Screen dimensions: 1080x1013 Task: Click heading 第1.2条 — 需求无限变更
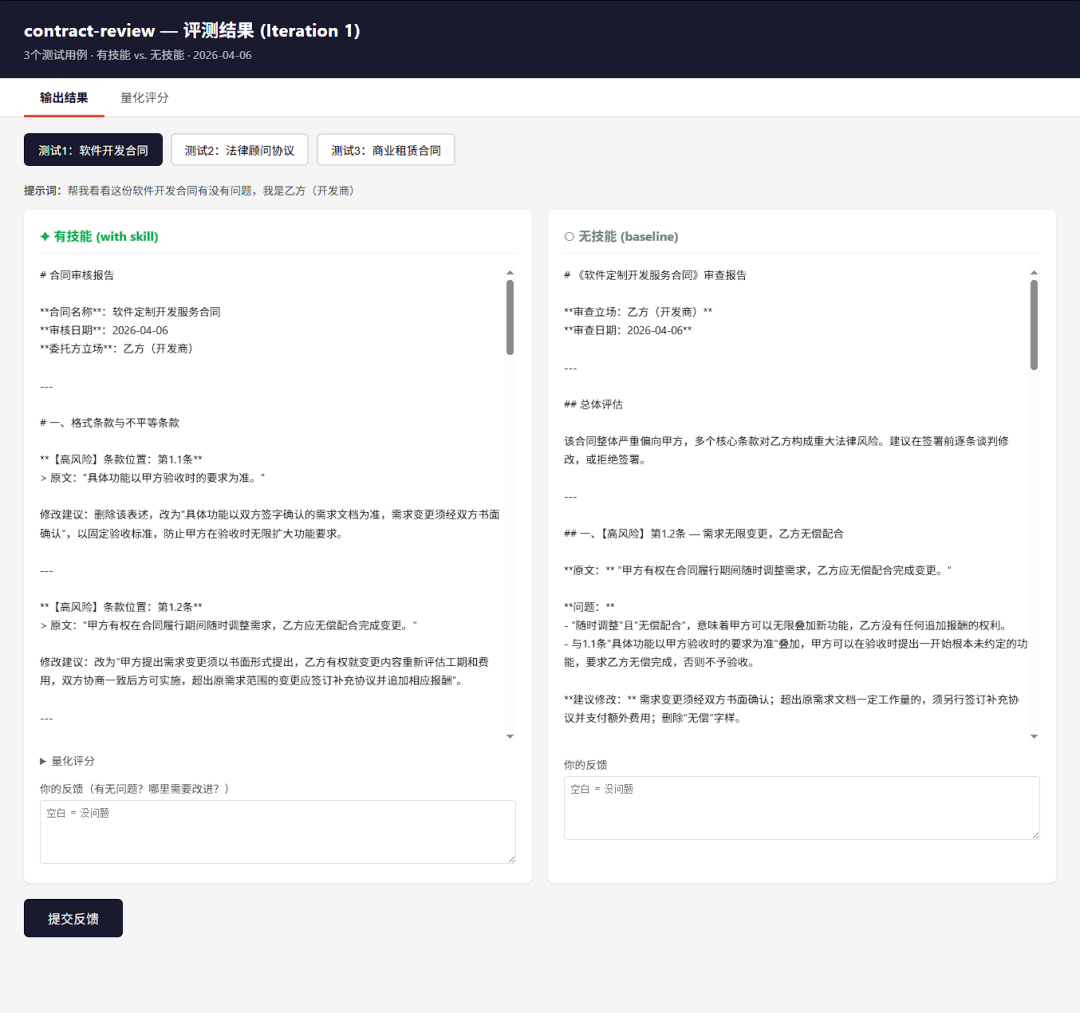point(704,534)
